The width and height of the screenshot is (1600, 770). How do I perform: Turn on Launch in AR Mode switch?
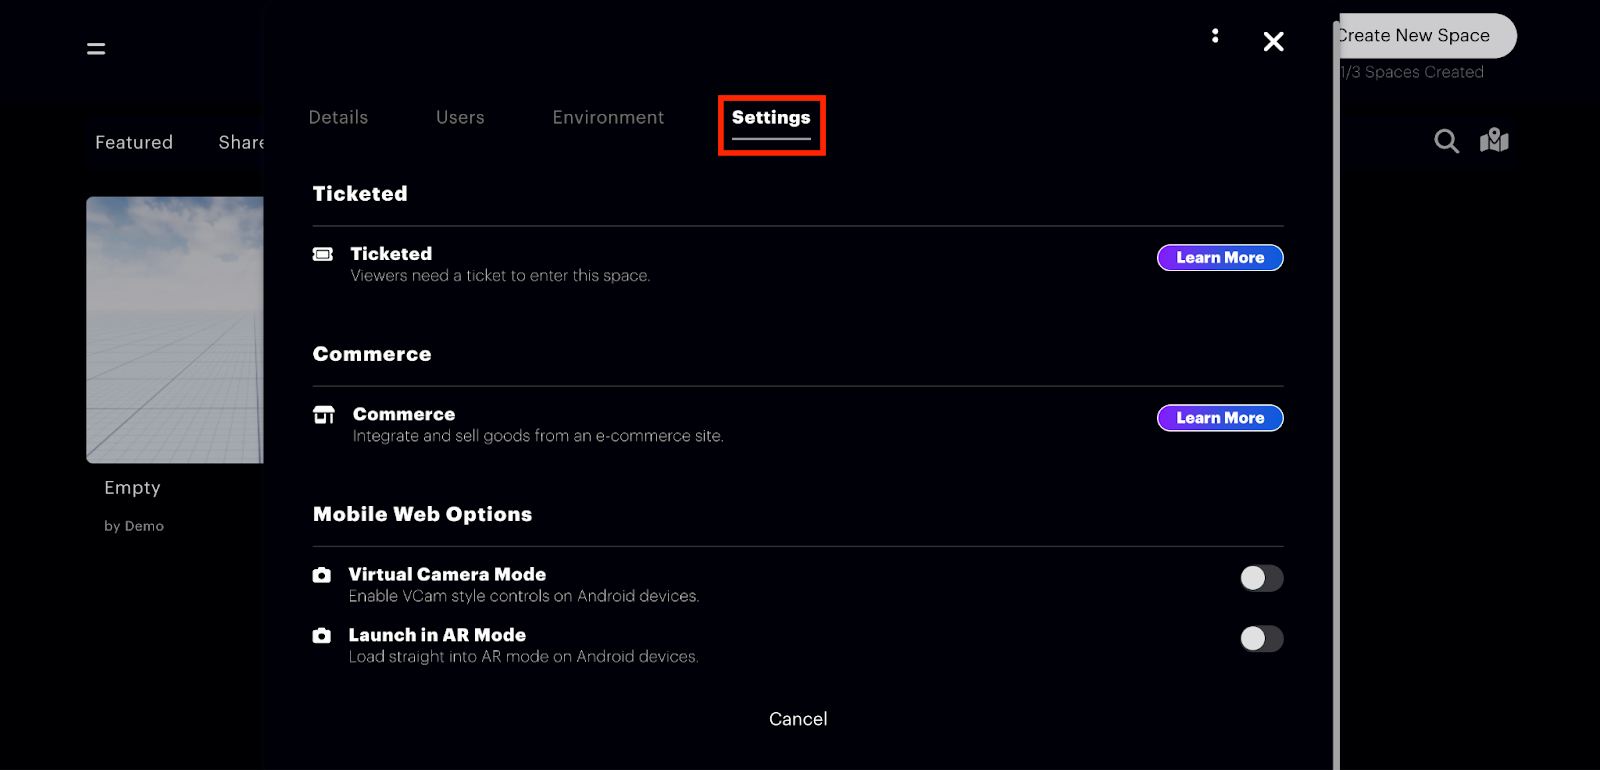tap(1261, 638)
